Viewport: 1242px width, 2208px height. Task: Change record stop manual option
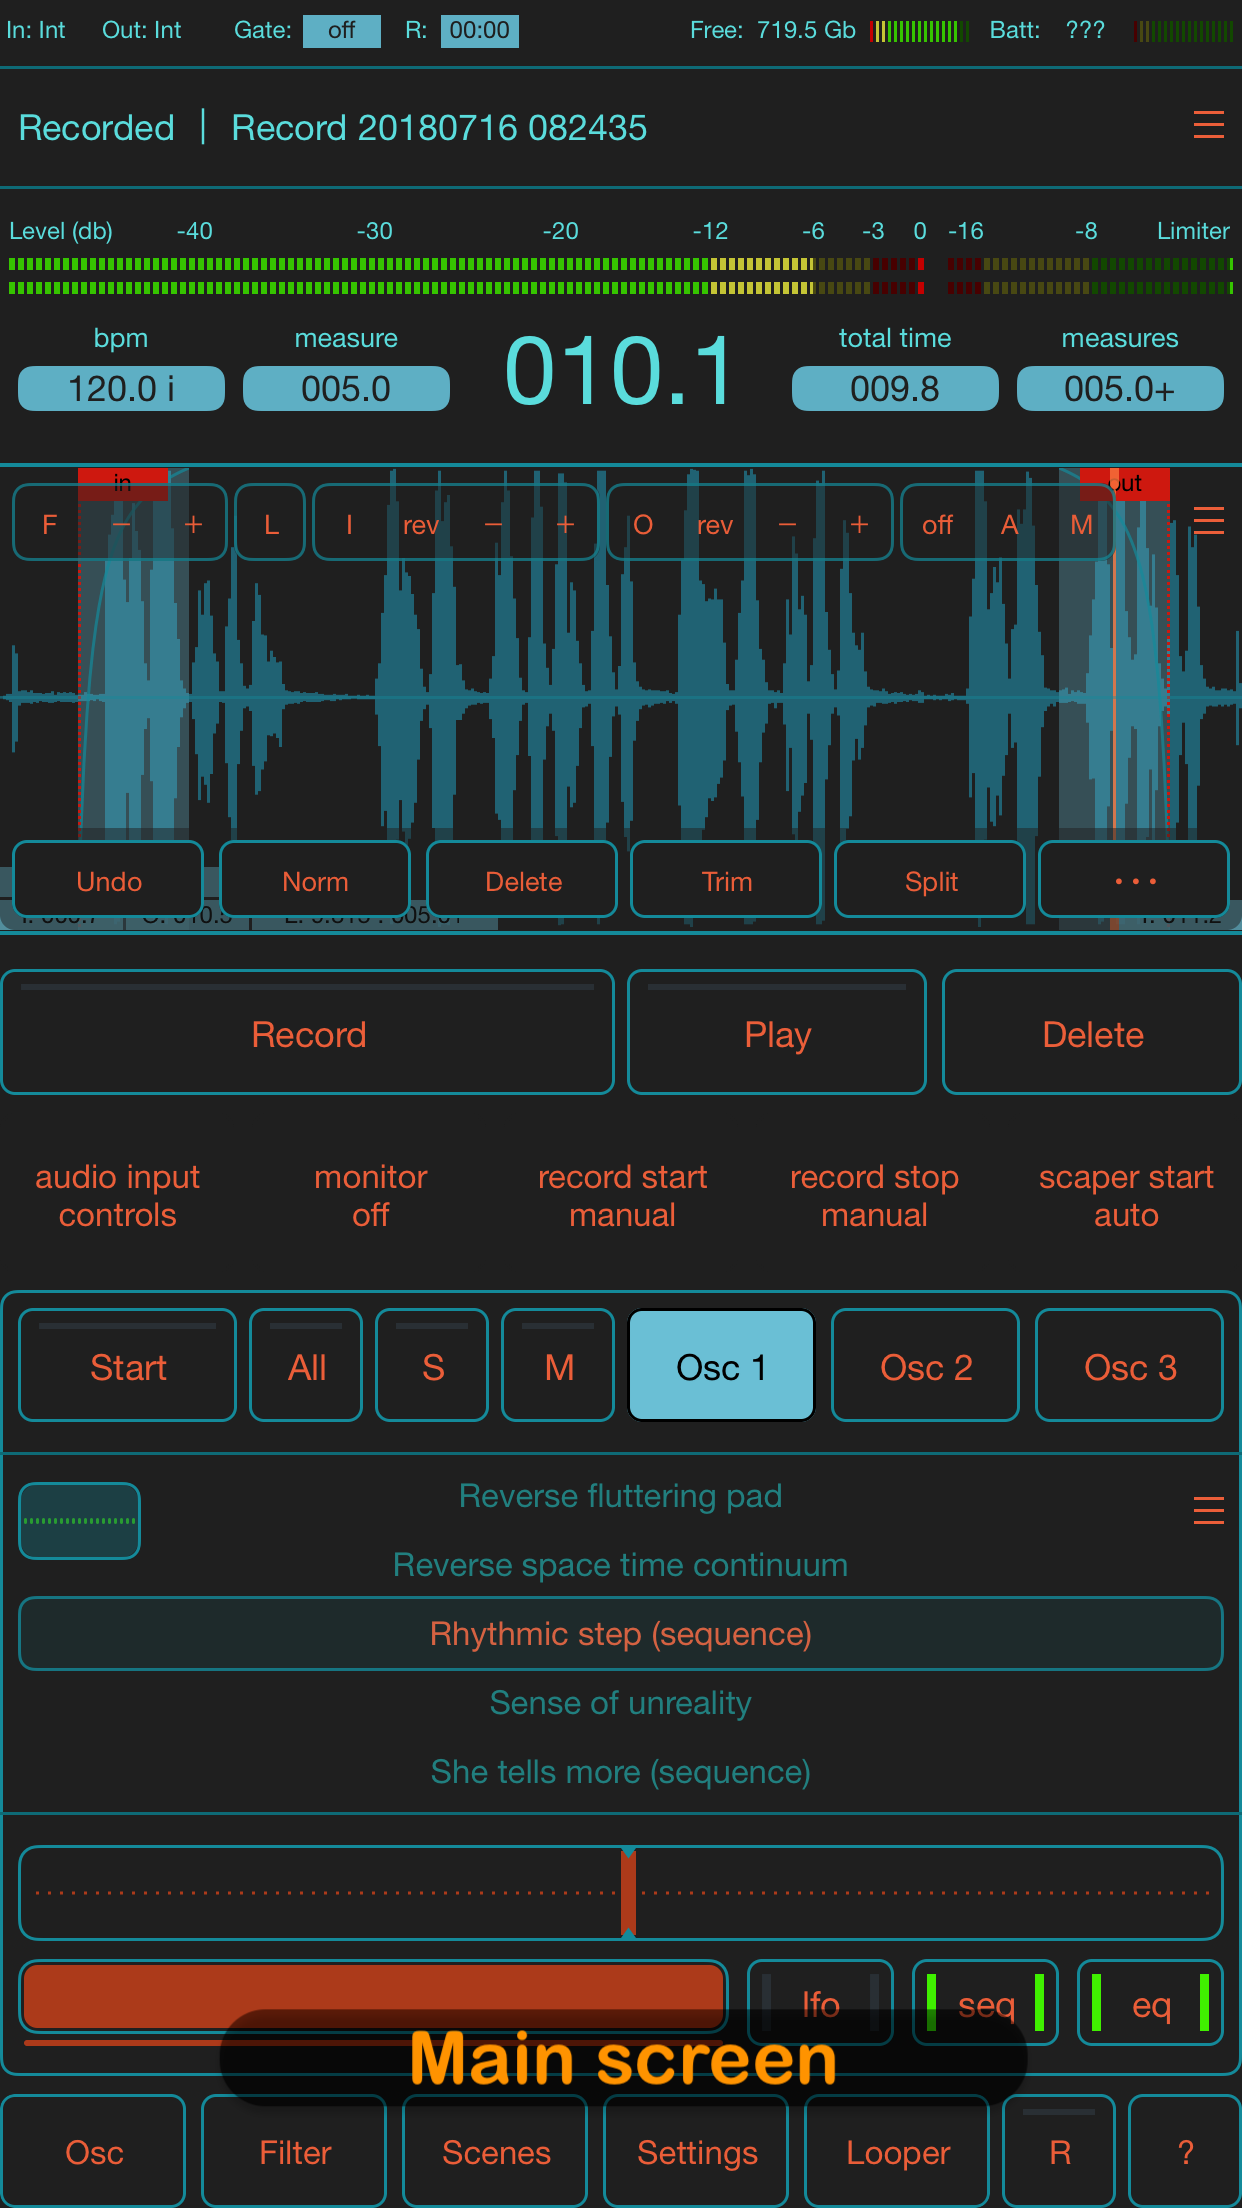point(874,1195)
